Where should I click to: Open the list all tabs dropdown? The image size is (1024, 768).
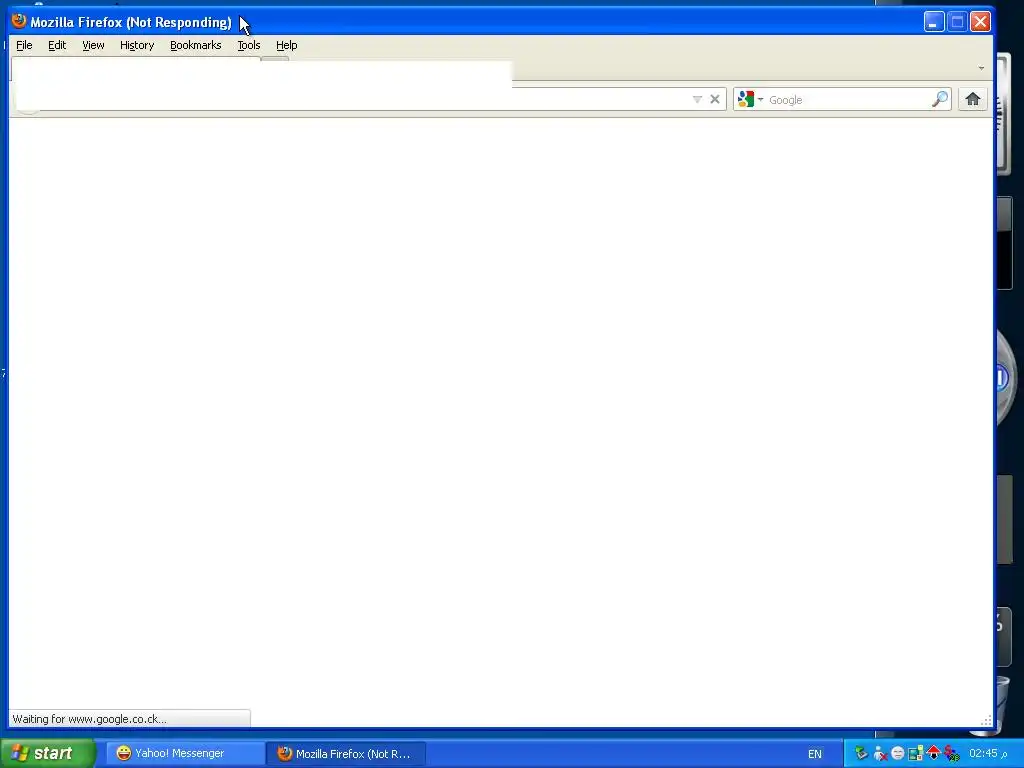click(981, 68)
